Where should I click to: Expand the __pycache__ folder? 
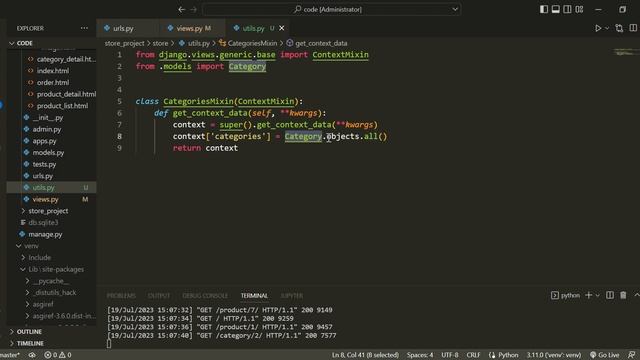tap(51, 281)
